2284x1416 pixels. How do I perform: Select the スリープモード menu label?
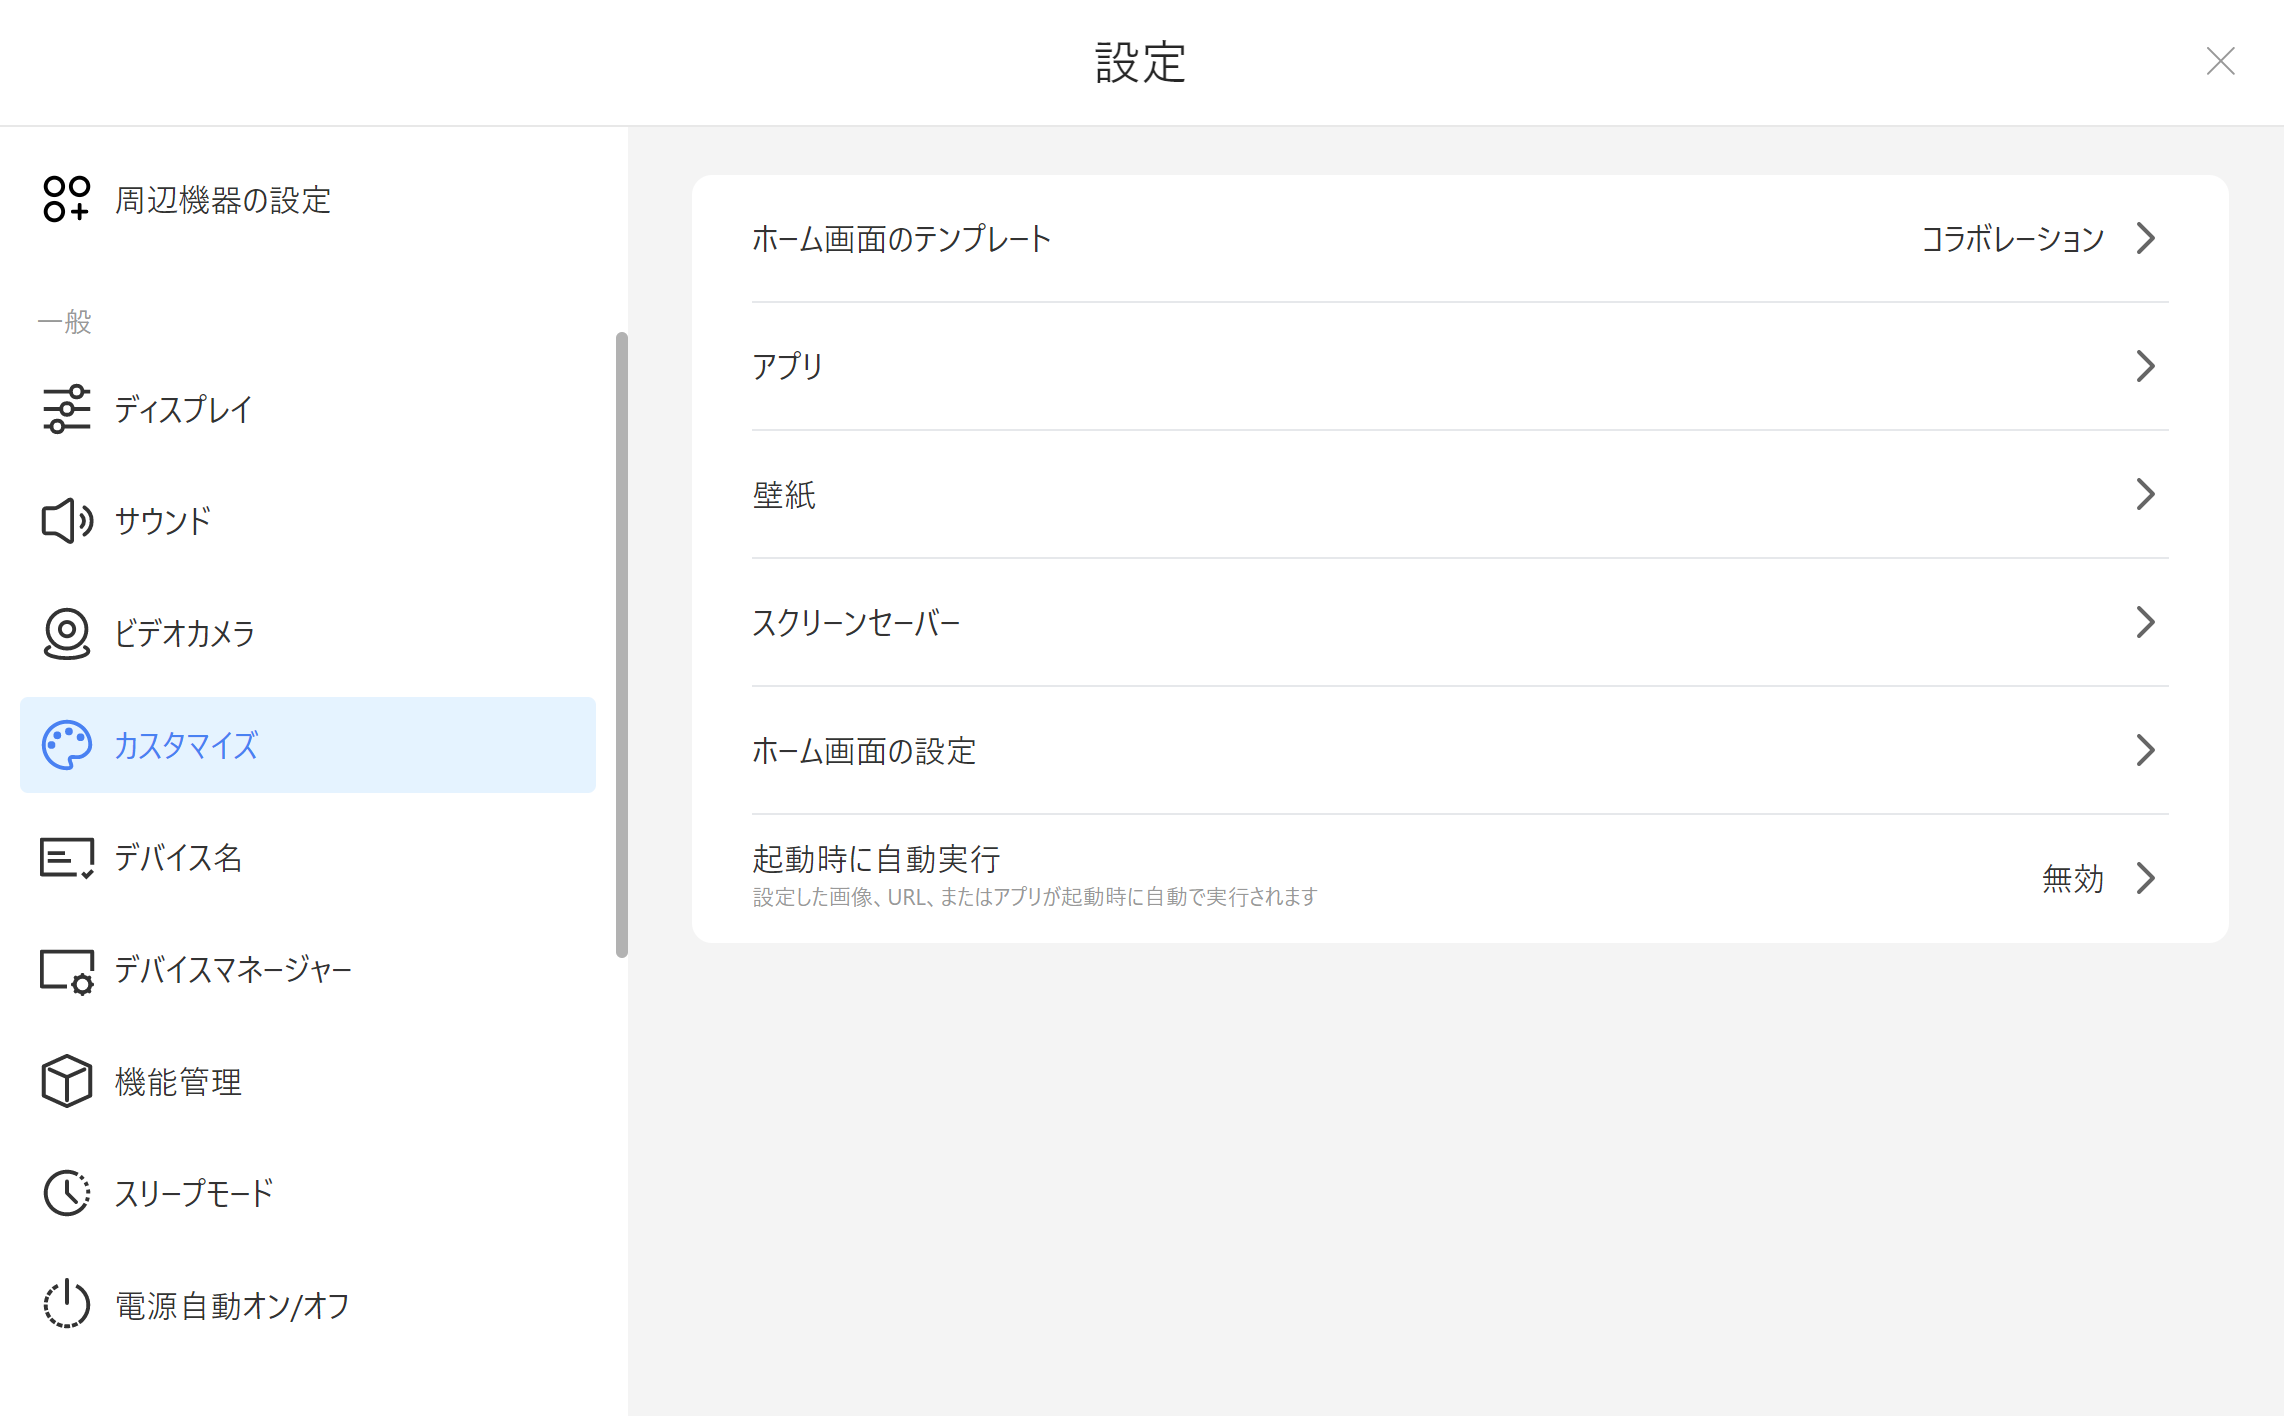tap(194, 1193)
